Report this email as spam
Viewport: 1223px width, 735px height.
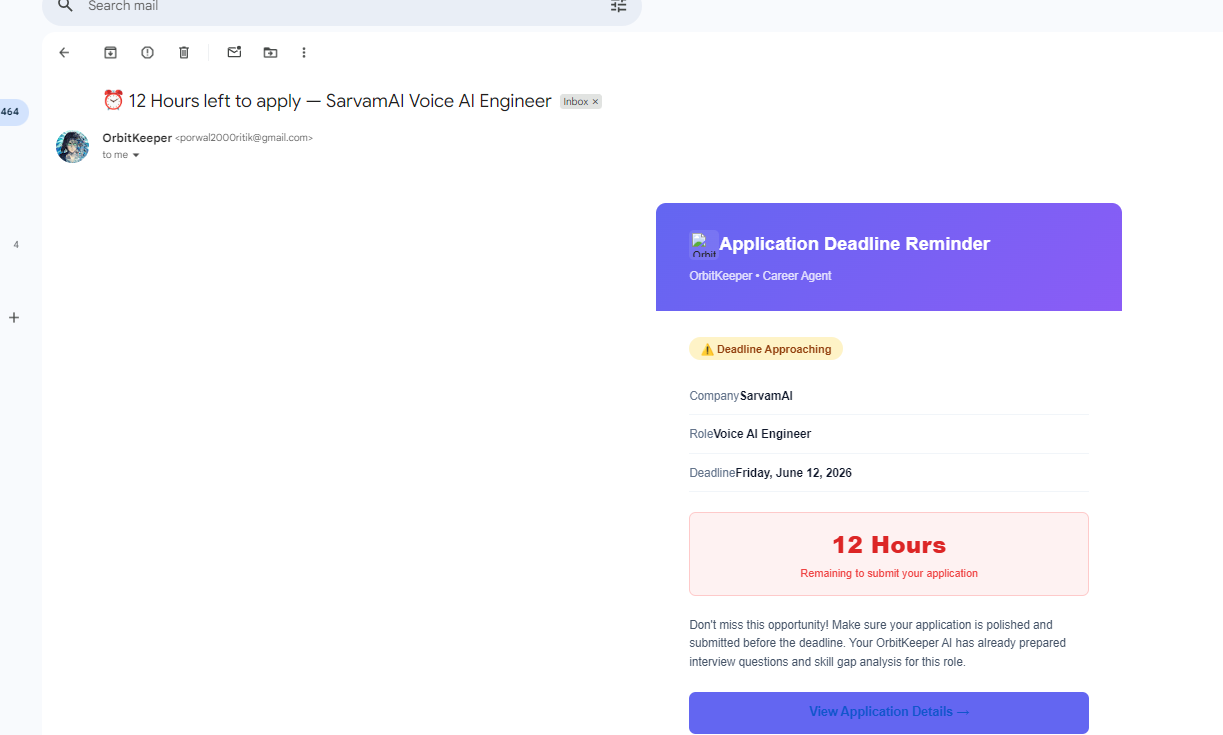point(148,52)
